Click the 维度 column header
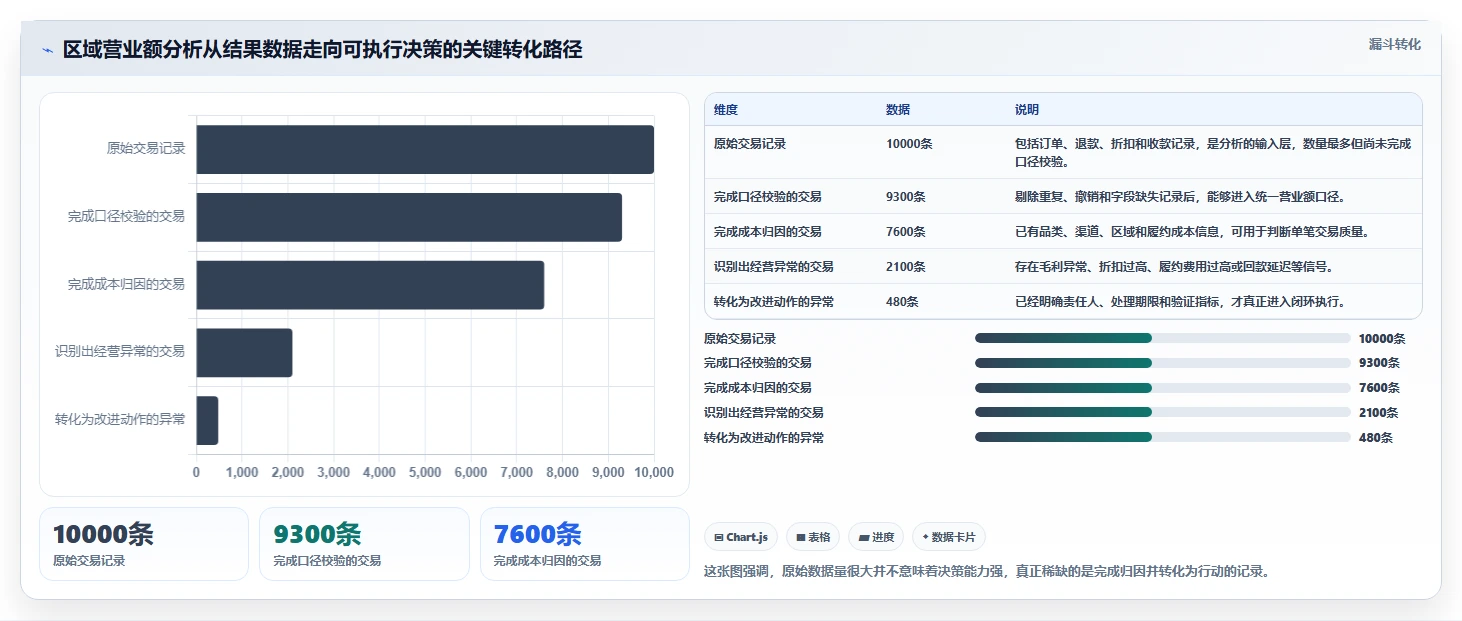 [726, 110]
